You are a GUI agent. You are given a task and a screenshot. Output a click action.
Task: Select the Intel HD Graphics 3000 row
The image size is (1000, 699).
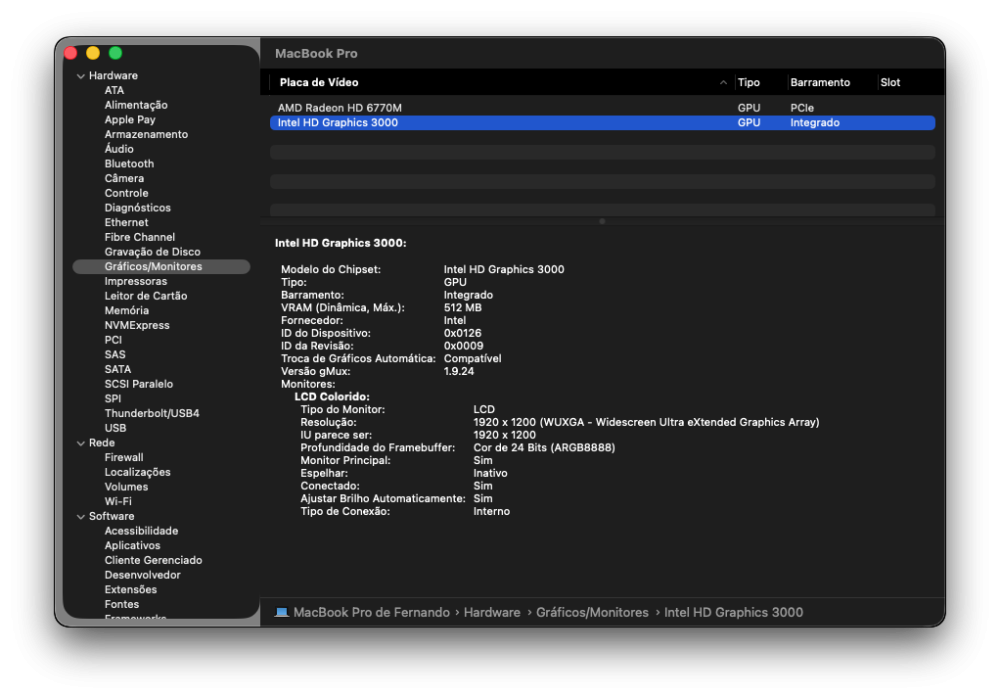coord(603,122)
